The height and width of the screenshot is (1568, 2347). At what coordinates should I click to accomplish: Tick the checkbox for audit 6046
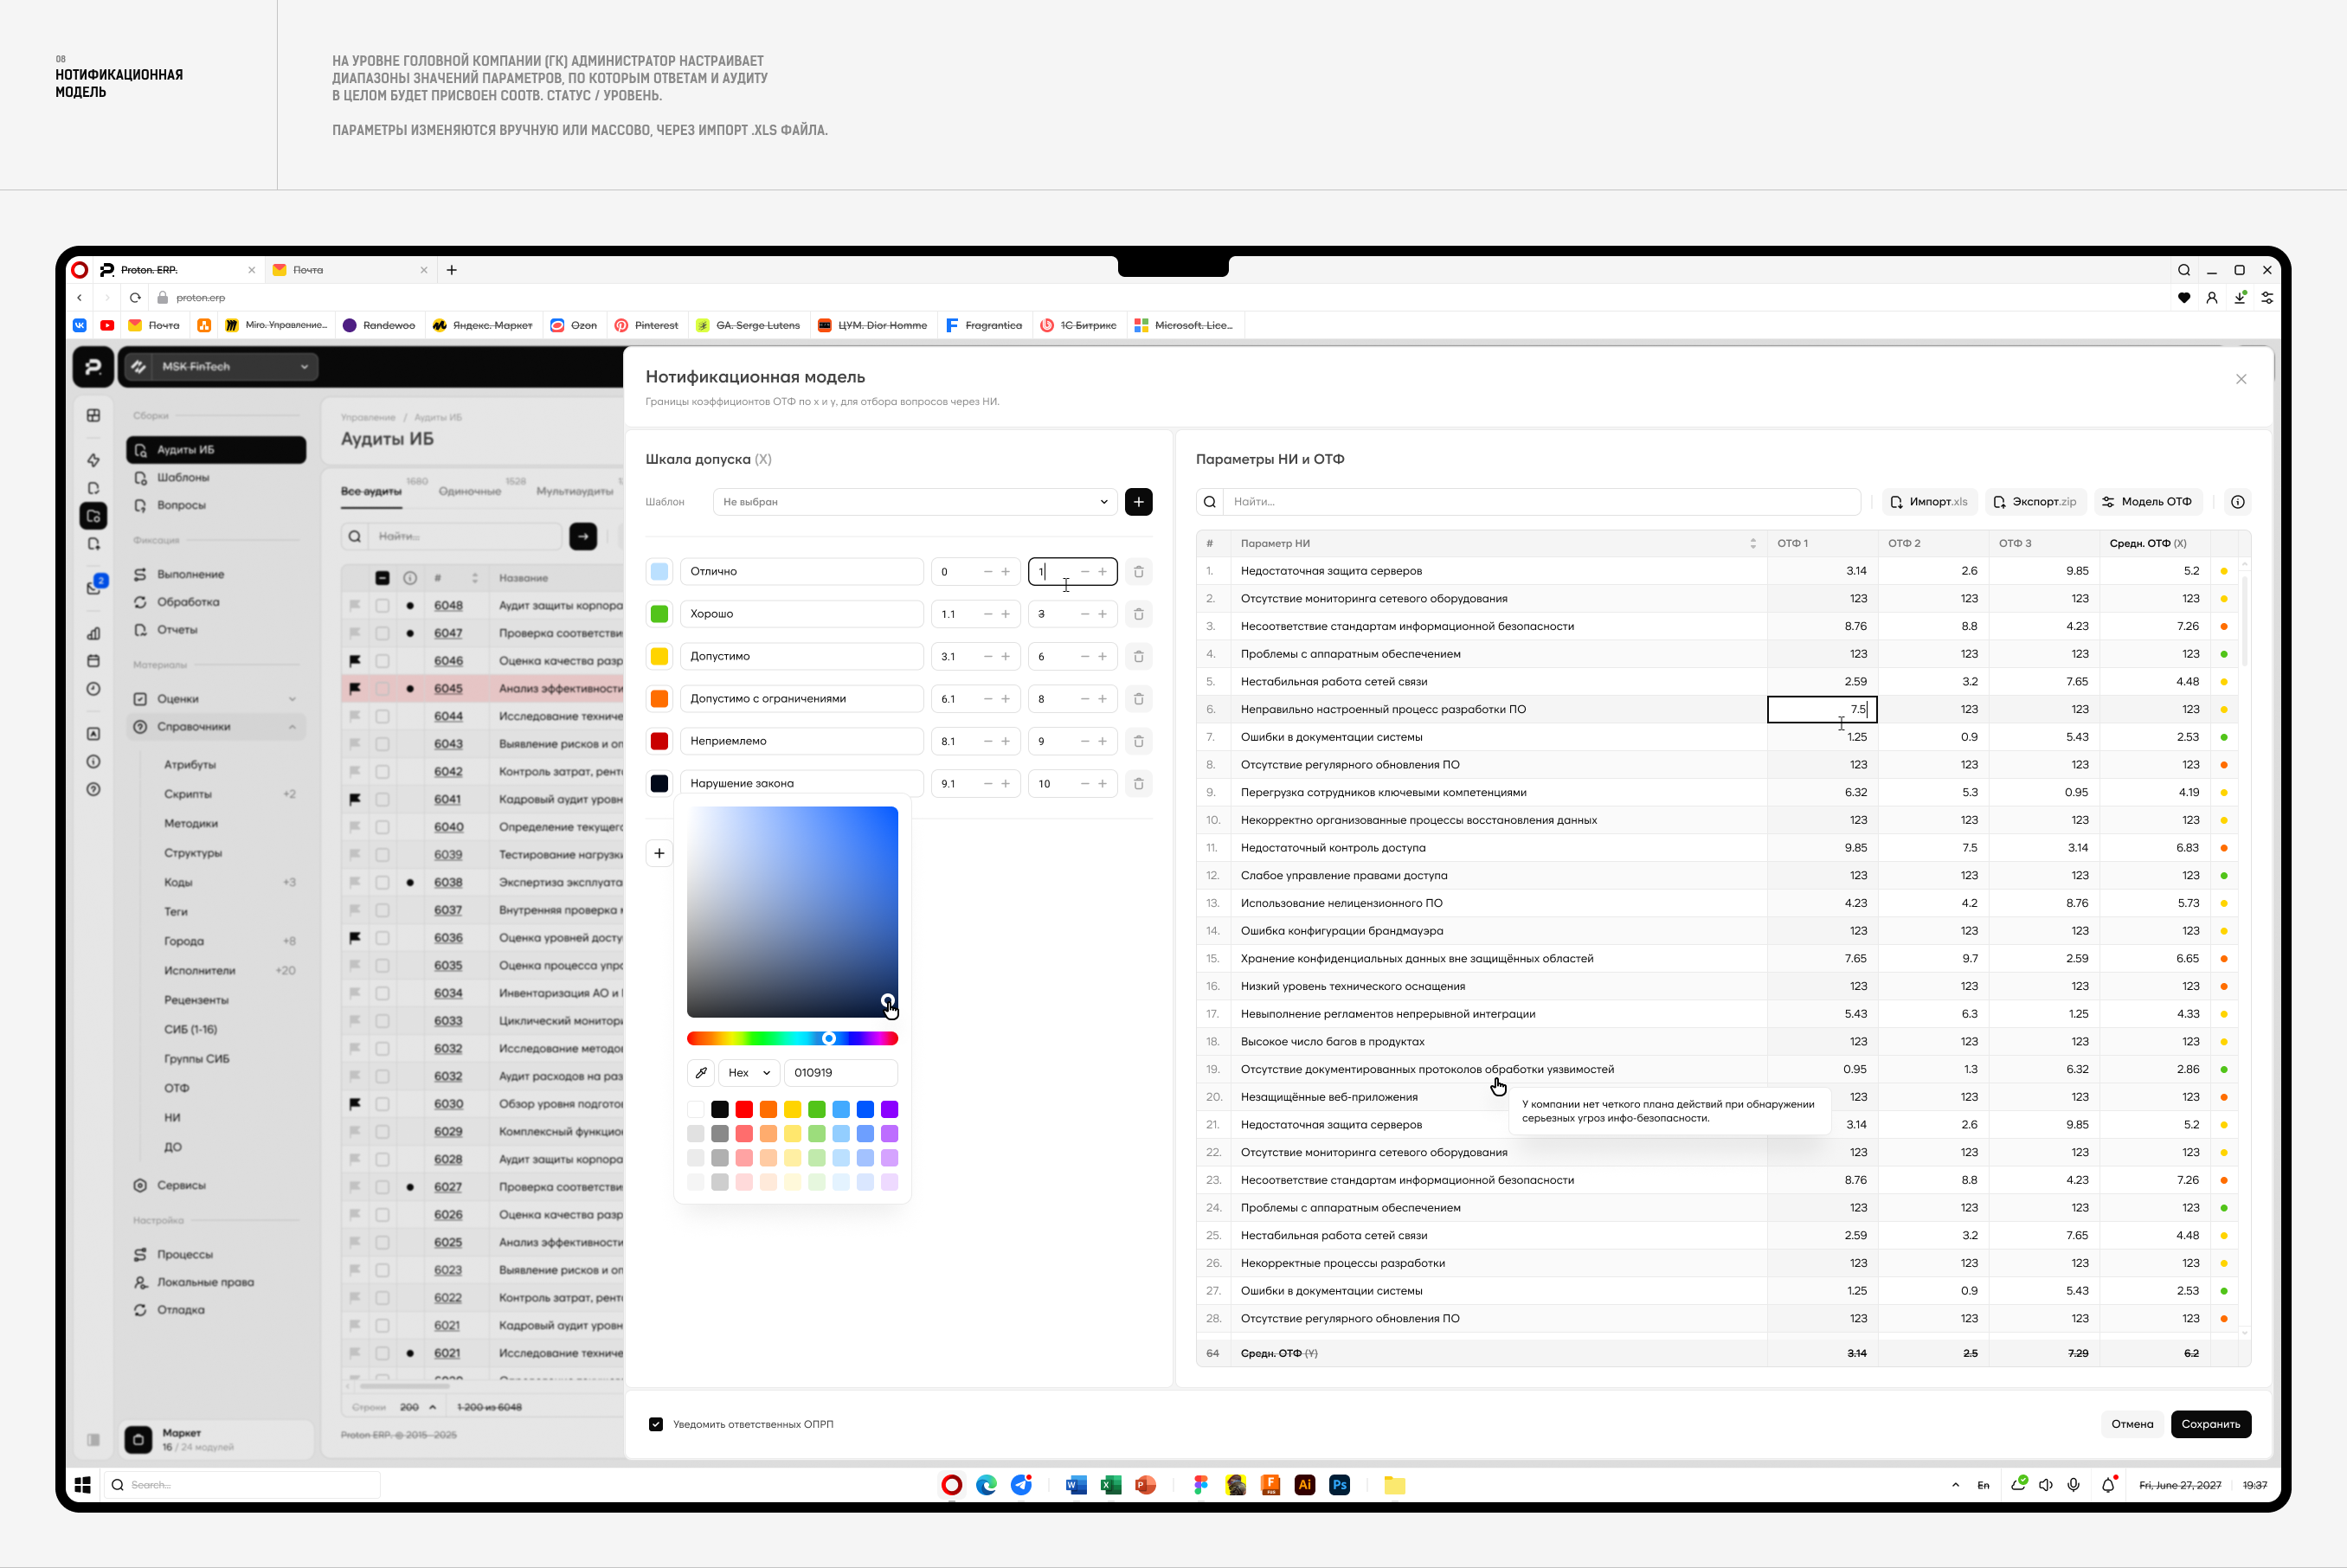pyautogui.click(x=382, y=661)
